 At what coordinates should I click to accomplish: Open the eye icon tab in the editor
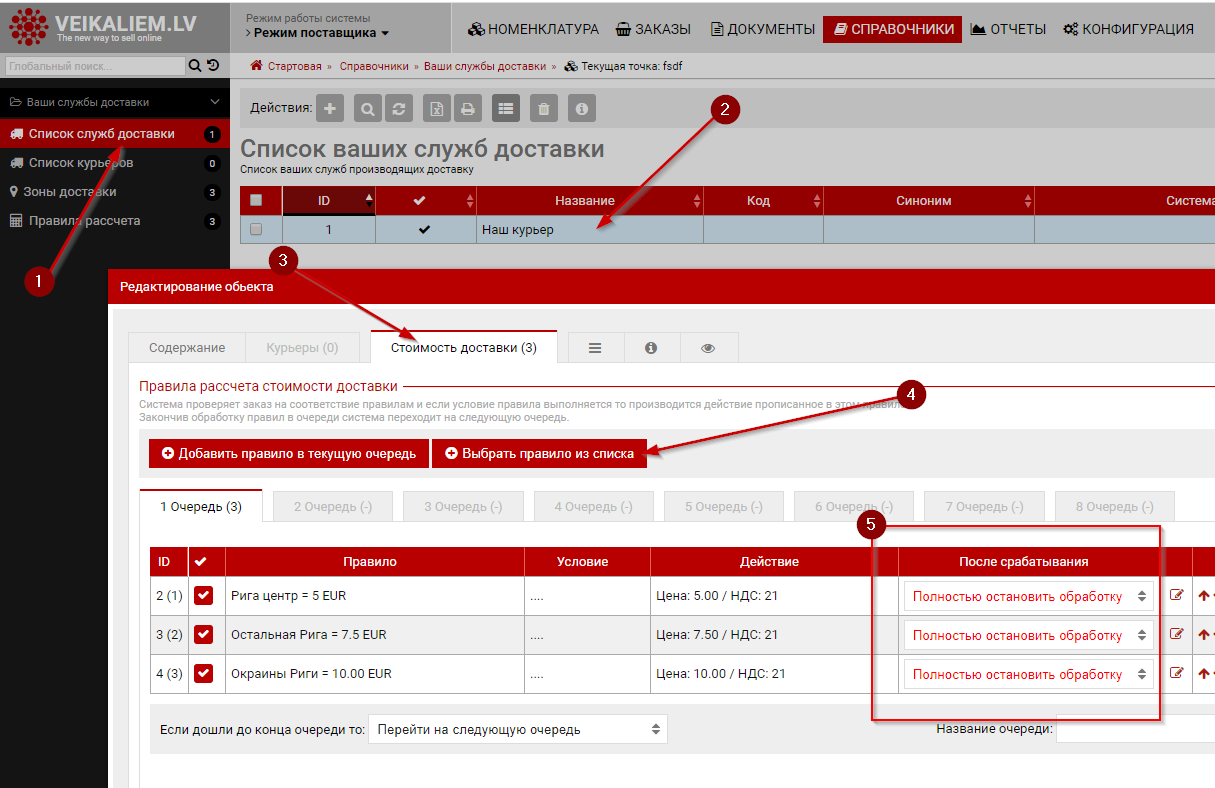point(708,348)
